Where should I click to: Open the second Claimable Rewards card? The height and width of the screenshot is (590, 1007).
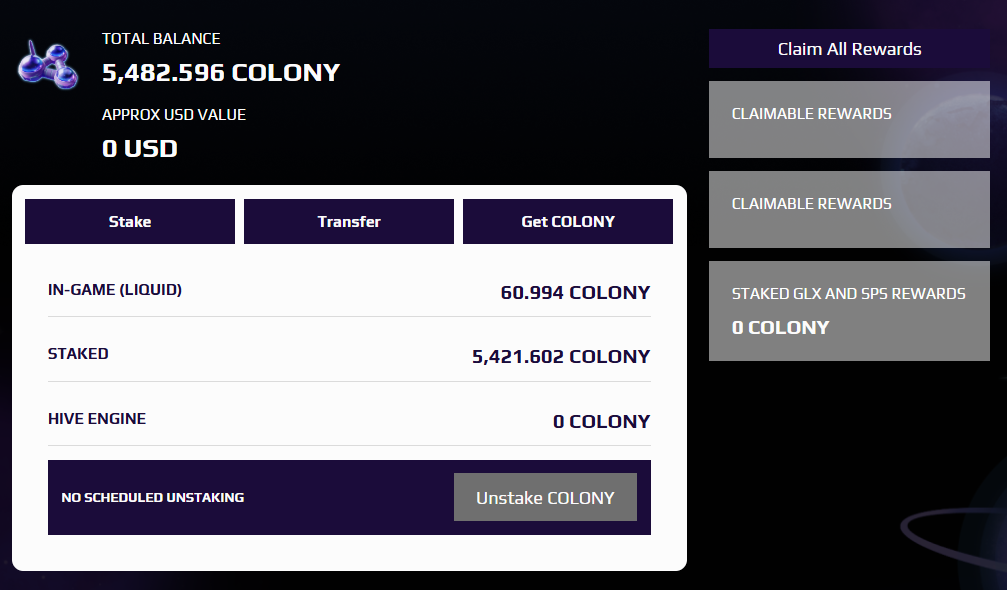point(849,209)
